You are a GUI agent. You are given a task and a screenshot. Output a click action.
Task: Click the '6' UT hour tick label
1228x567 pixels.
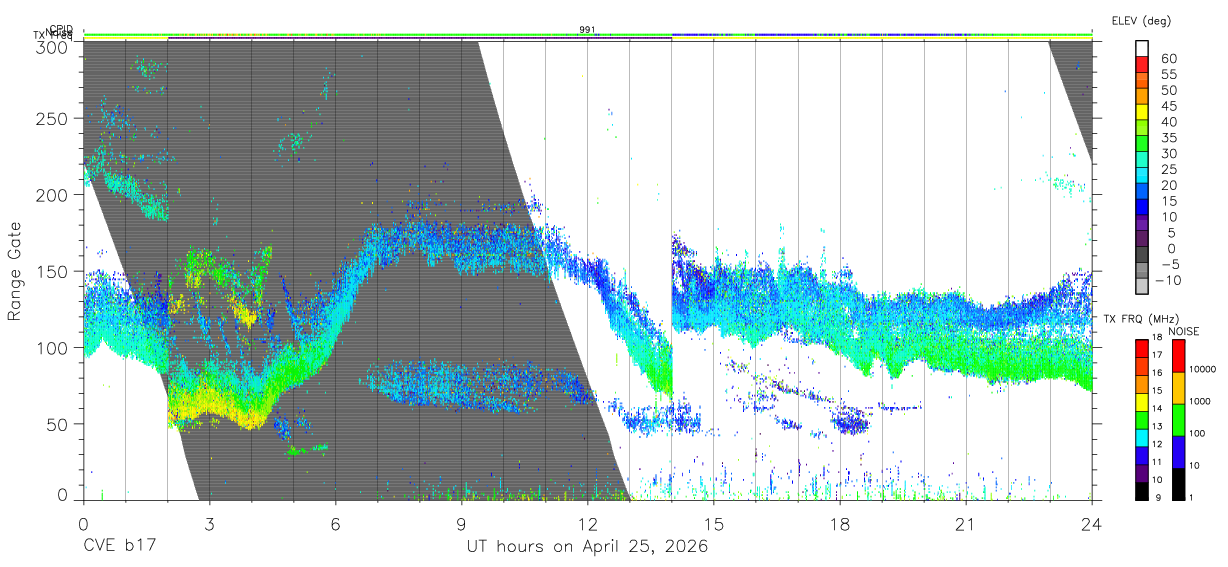click(335, 524)
